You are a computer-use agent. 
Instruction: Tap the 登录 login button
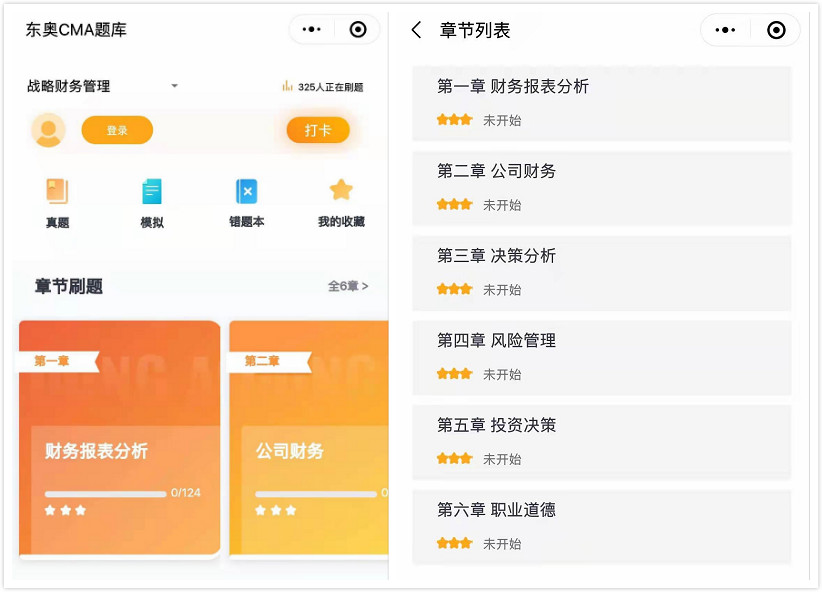pyautogui.click(x=117, y=130)
